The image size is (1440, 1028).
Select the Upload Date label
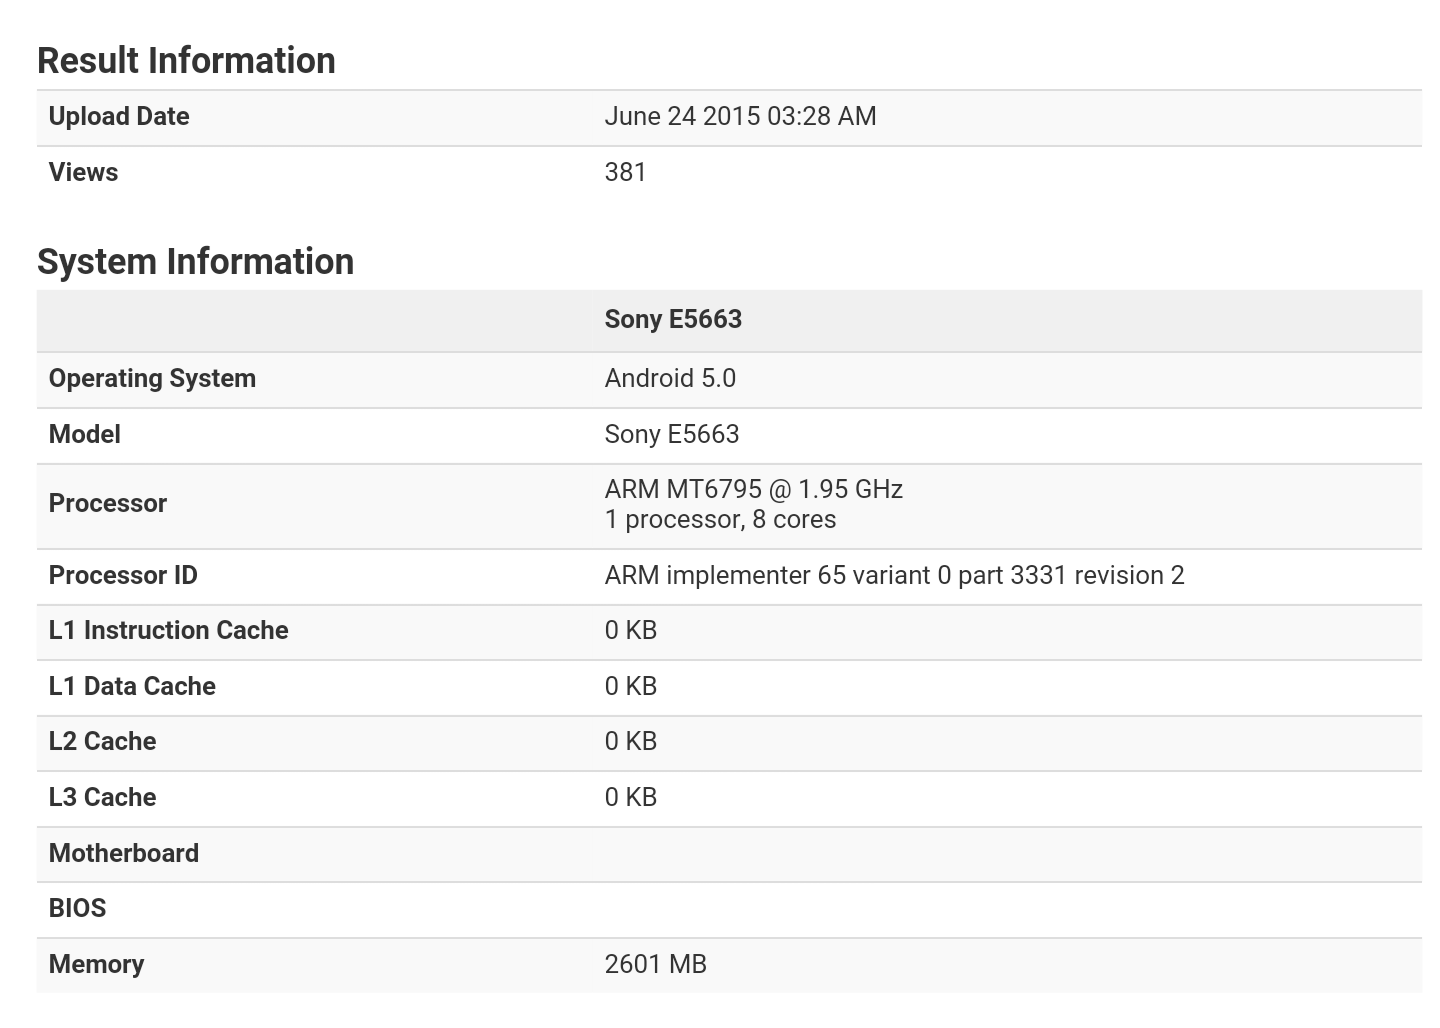point(119,117)
